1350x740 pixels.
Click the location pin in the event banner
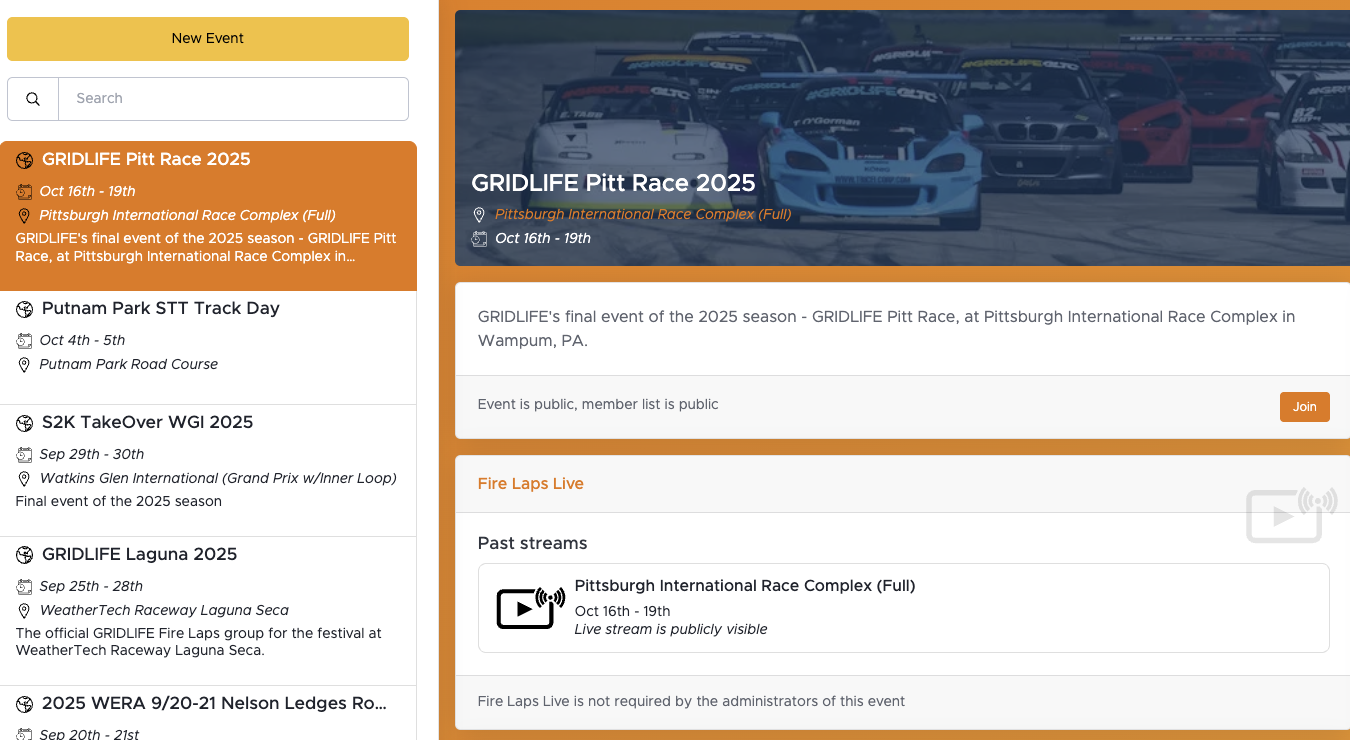coord(478,214)
